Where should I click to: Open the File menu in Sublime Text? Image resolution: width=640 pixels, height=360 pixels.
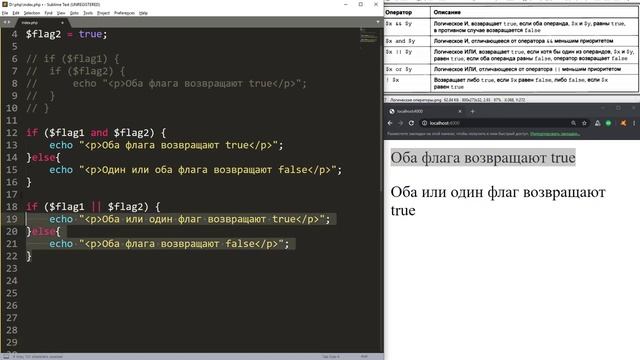(5, 13)
